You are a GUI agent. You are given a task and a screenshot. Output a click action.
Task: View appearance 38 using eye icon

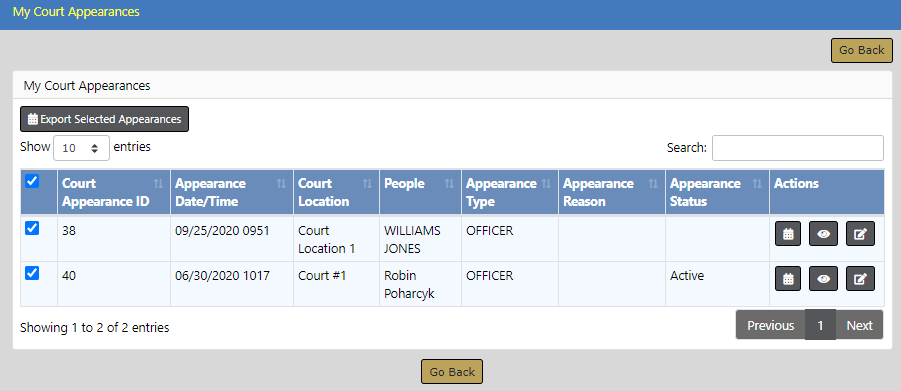[823, 234]
